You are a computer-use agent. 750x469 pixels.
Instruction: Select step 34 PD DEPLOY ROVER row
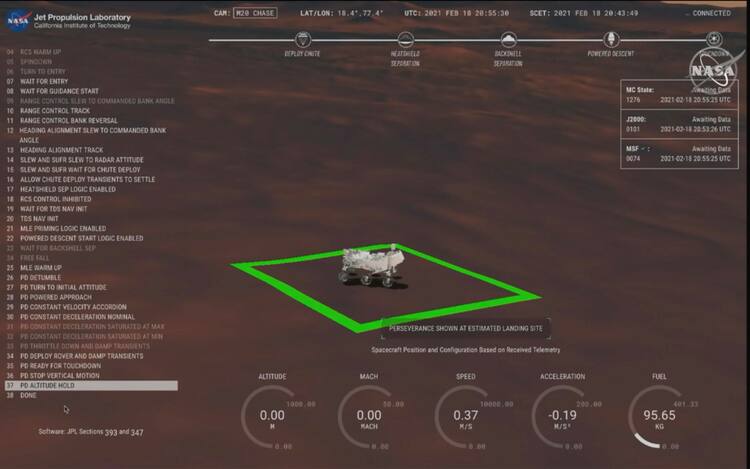coord(75,356)
